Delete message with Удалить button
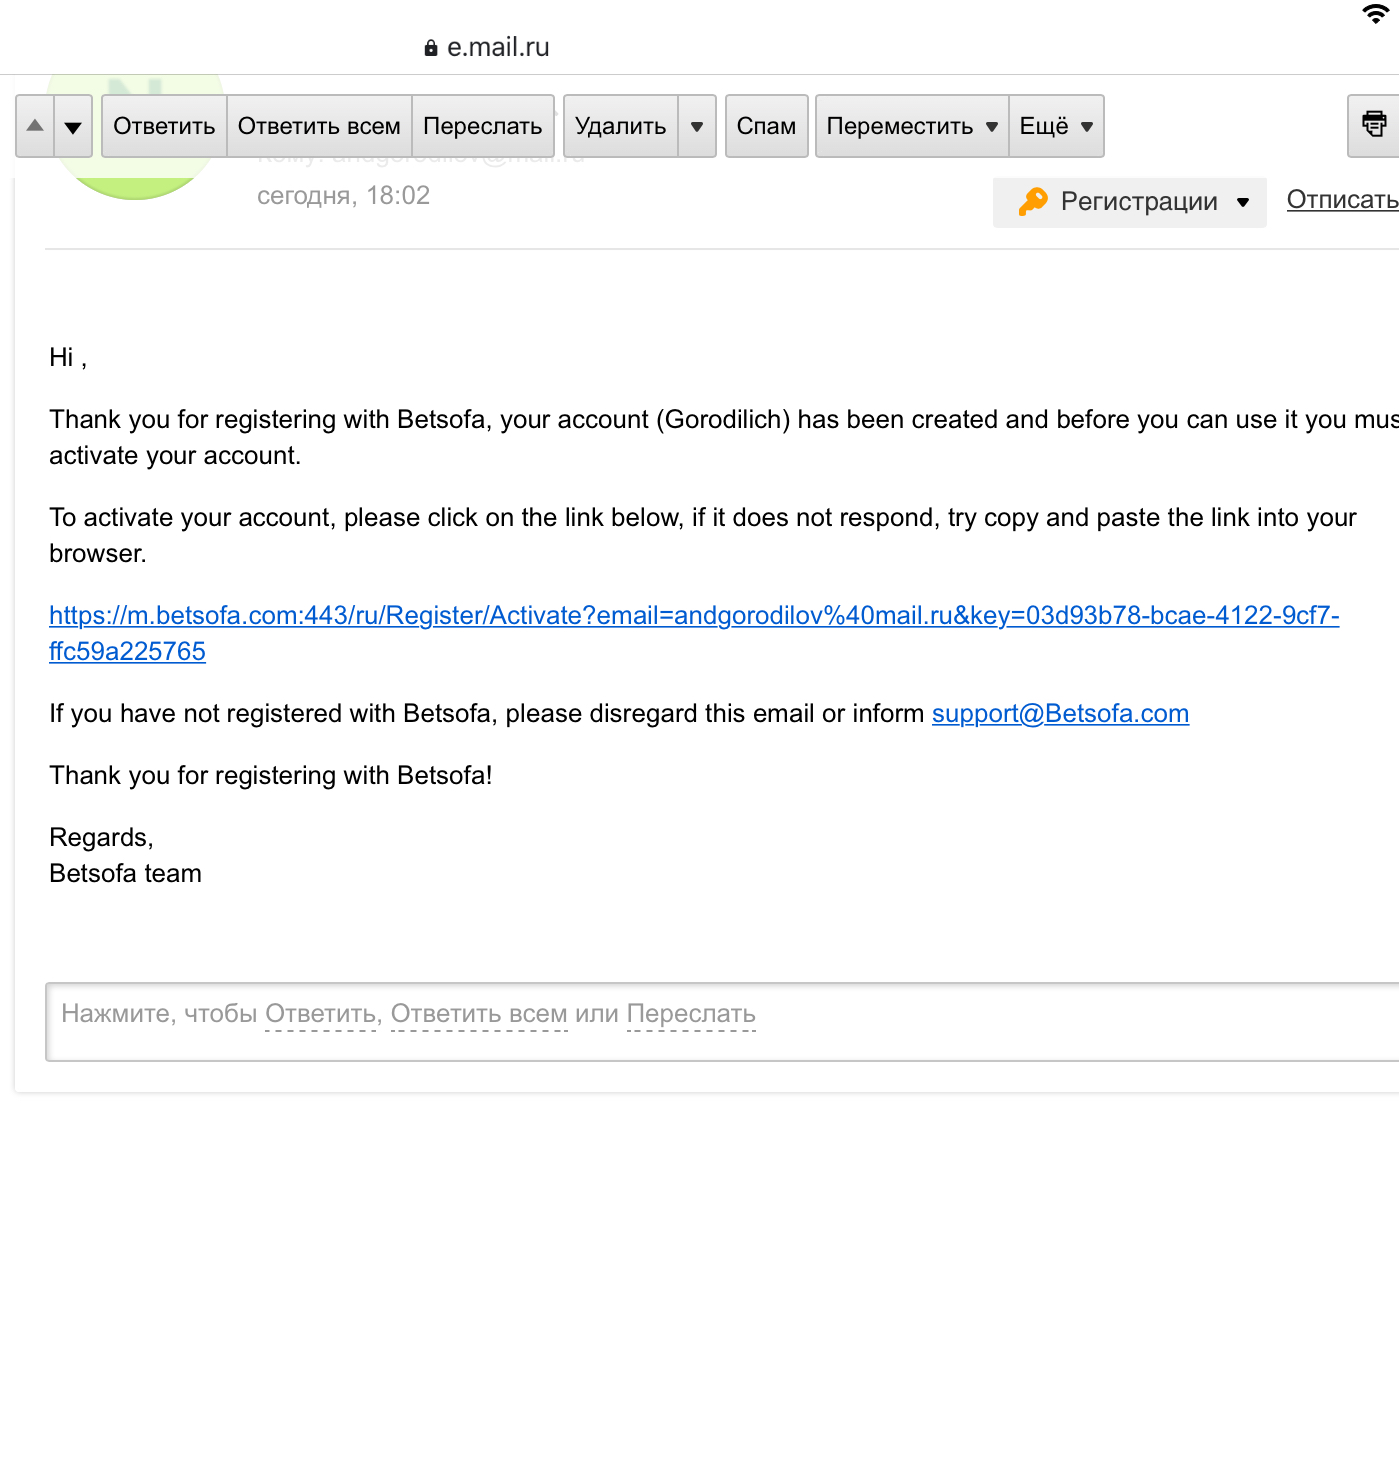The height and width of the screenshot is (1474, 1399). 620,126
